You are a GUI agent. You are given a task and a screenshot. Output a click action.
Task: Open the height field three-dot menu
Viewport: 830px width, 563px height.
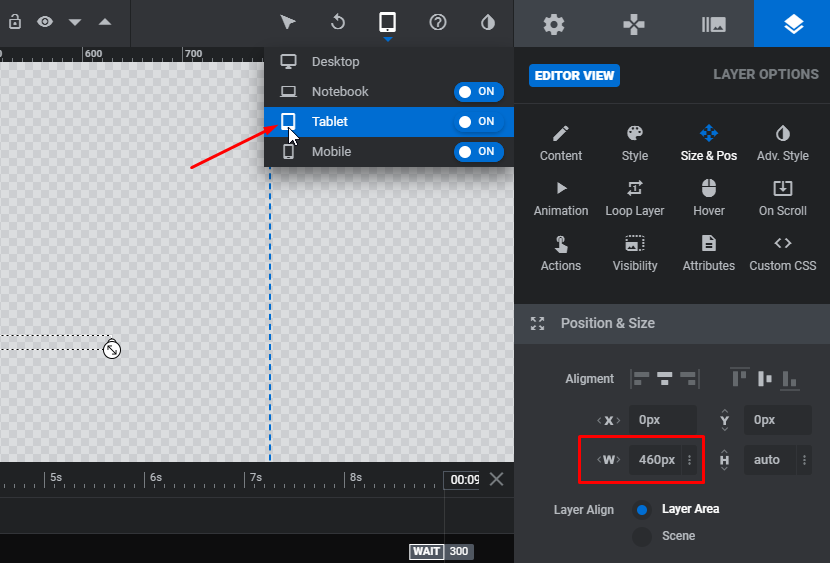(x=804, y=460)
